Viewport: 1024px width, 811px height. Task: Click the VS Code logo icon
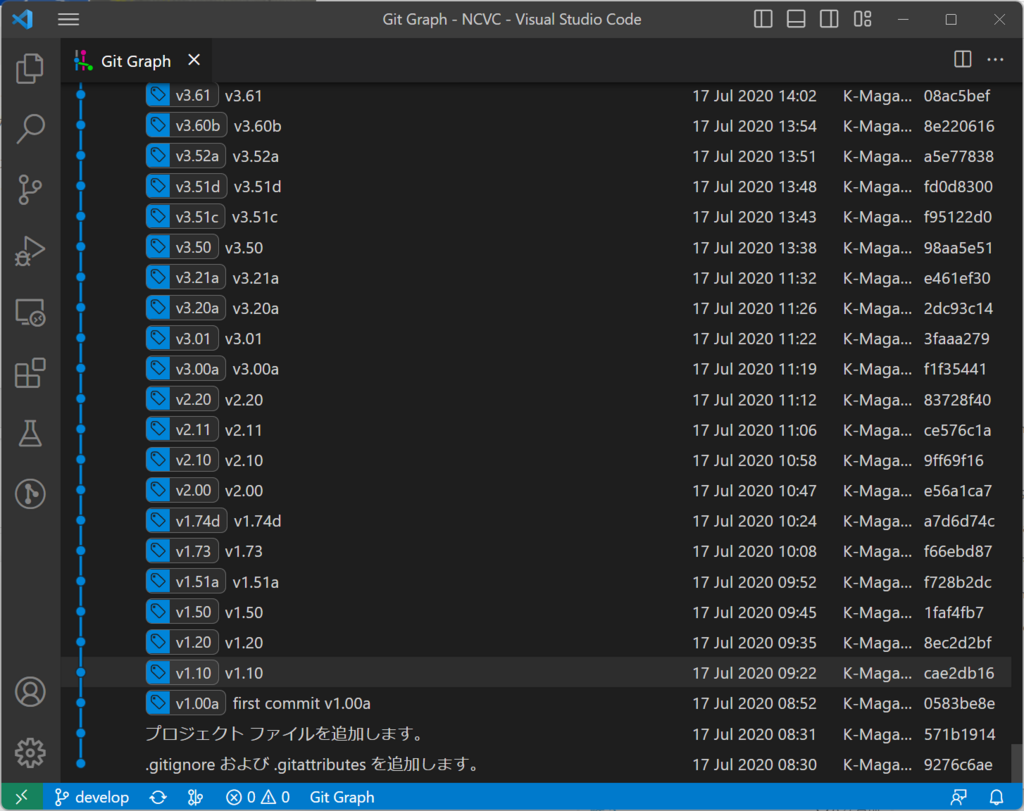pos(23,20)
